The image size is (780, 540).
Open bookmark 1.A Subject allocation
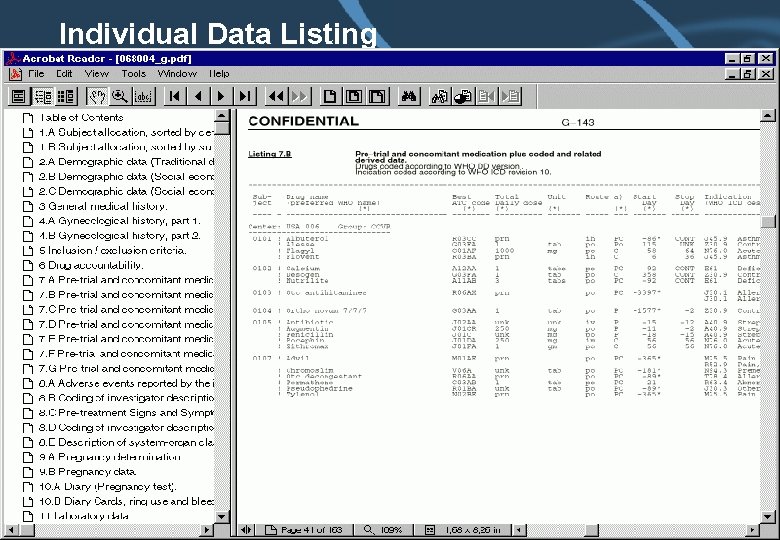click(126, 132)
